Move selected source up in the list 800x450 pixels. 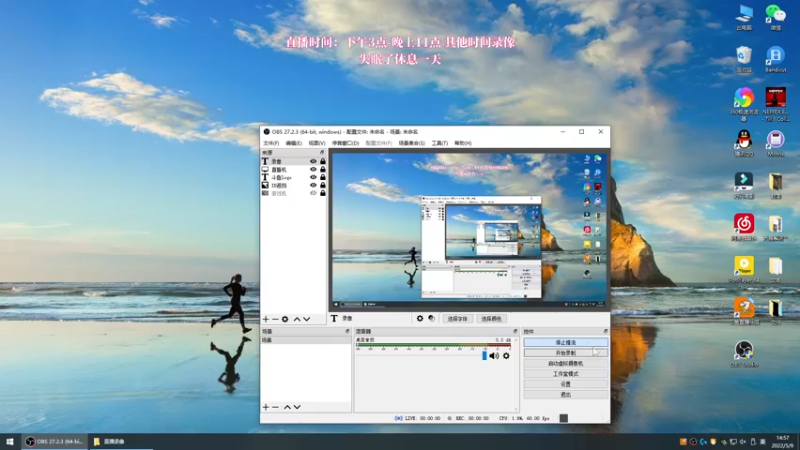click(x=297, y=319)
